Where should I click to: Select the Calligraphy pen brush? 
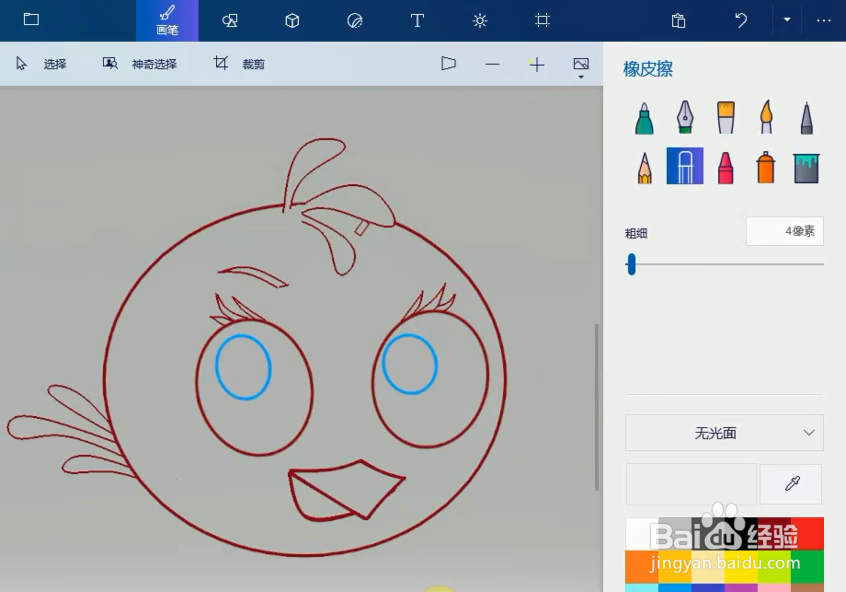click(x=685, y=117)
